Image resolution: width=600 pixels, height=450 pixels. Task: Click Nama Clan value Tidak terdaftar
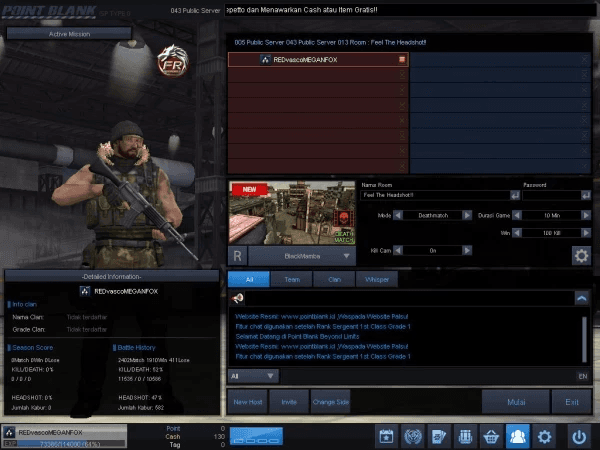[87, 317]
